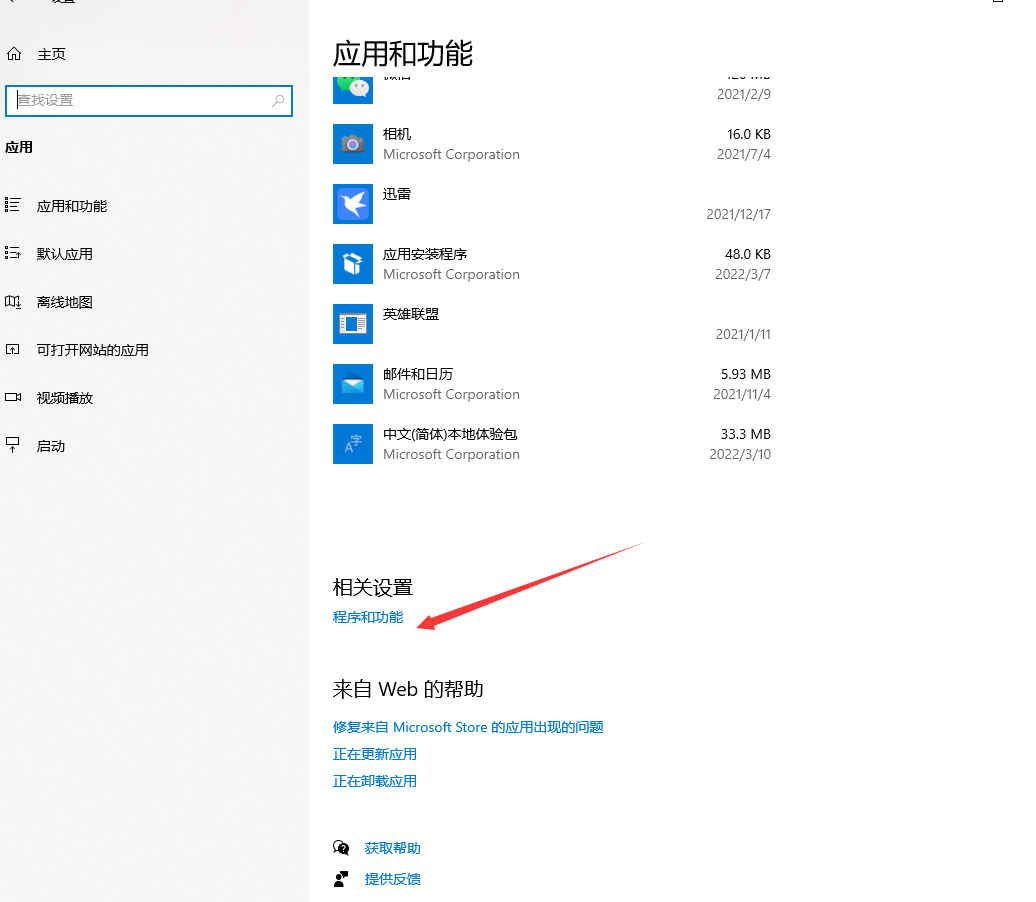Open 离线地图 sidebar section
This screenshot has height=902, width=1036.
[65, 303]
